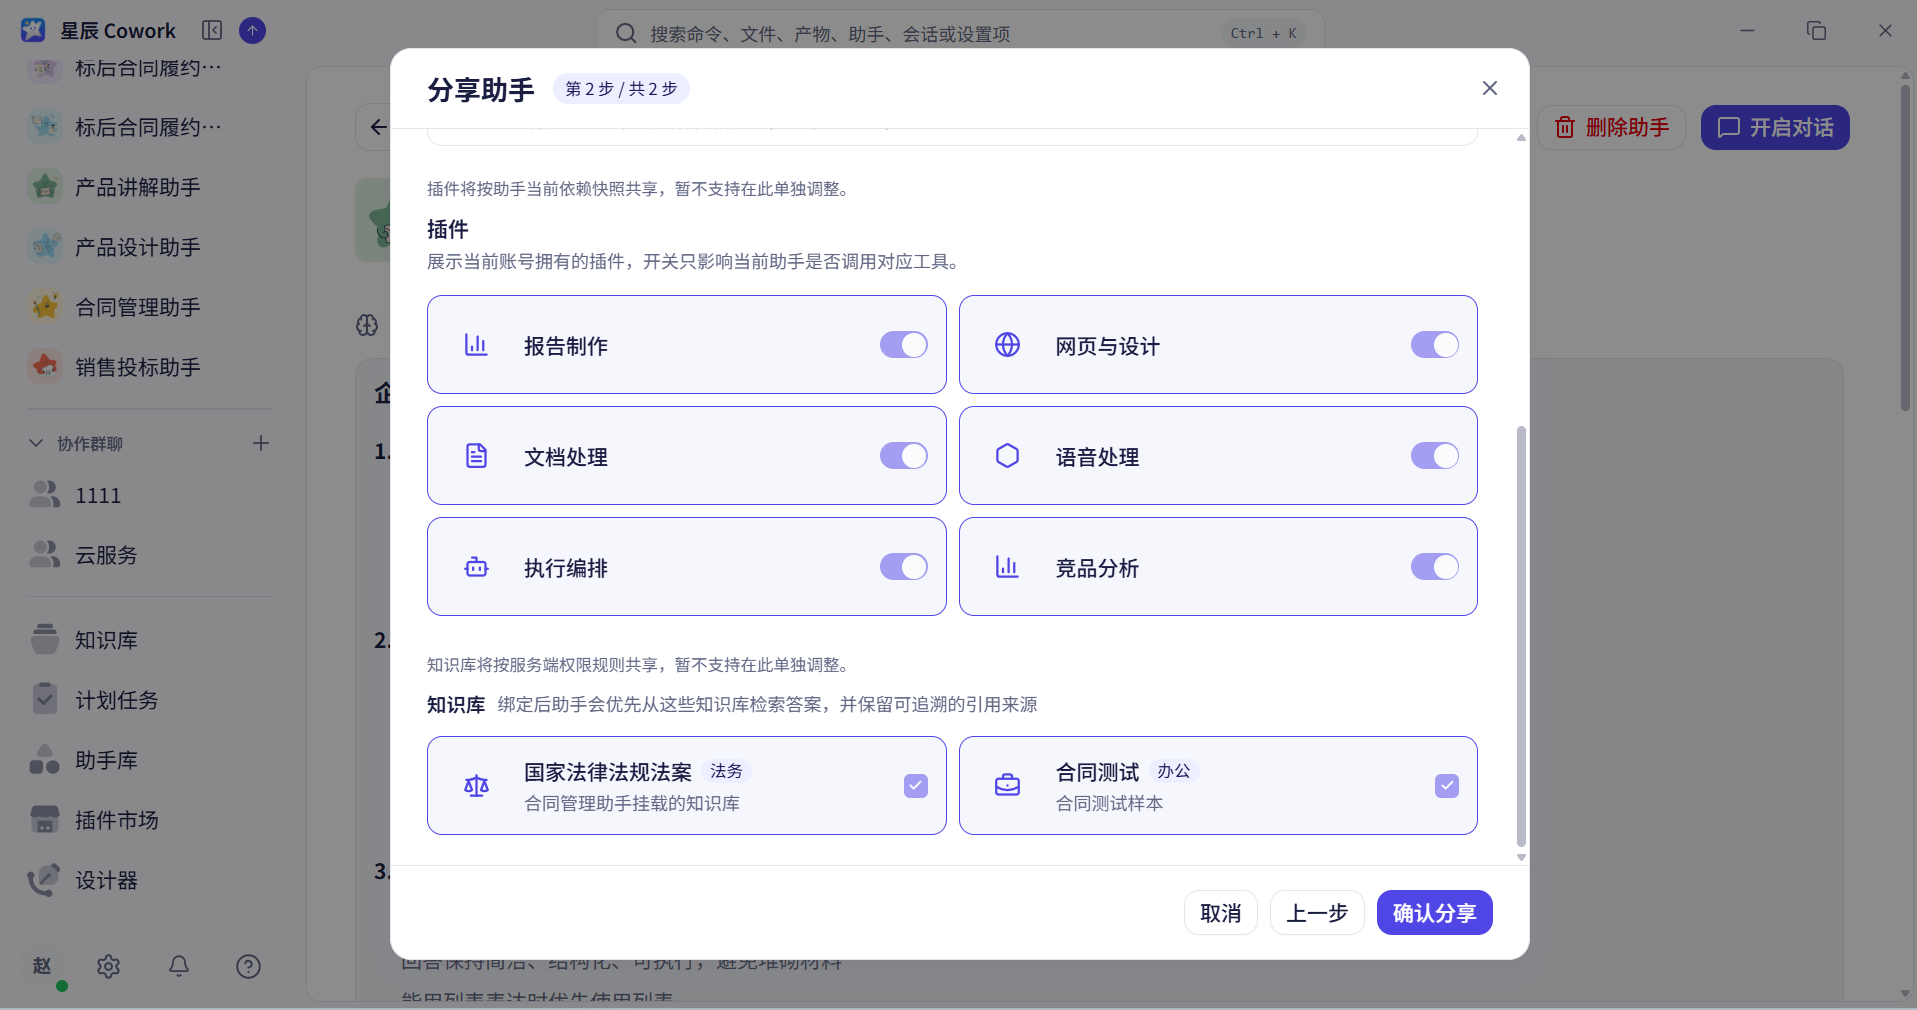The image size is (1917, 1010).
Task: Click the back arrow behind the dialog
Action: pyautogui.click(x=378, y=127)
